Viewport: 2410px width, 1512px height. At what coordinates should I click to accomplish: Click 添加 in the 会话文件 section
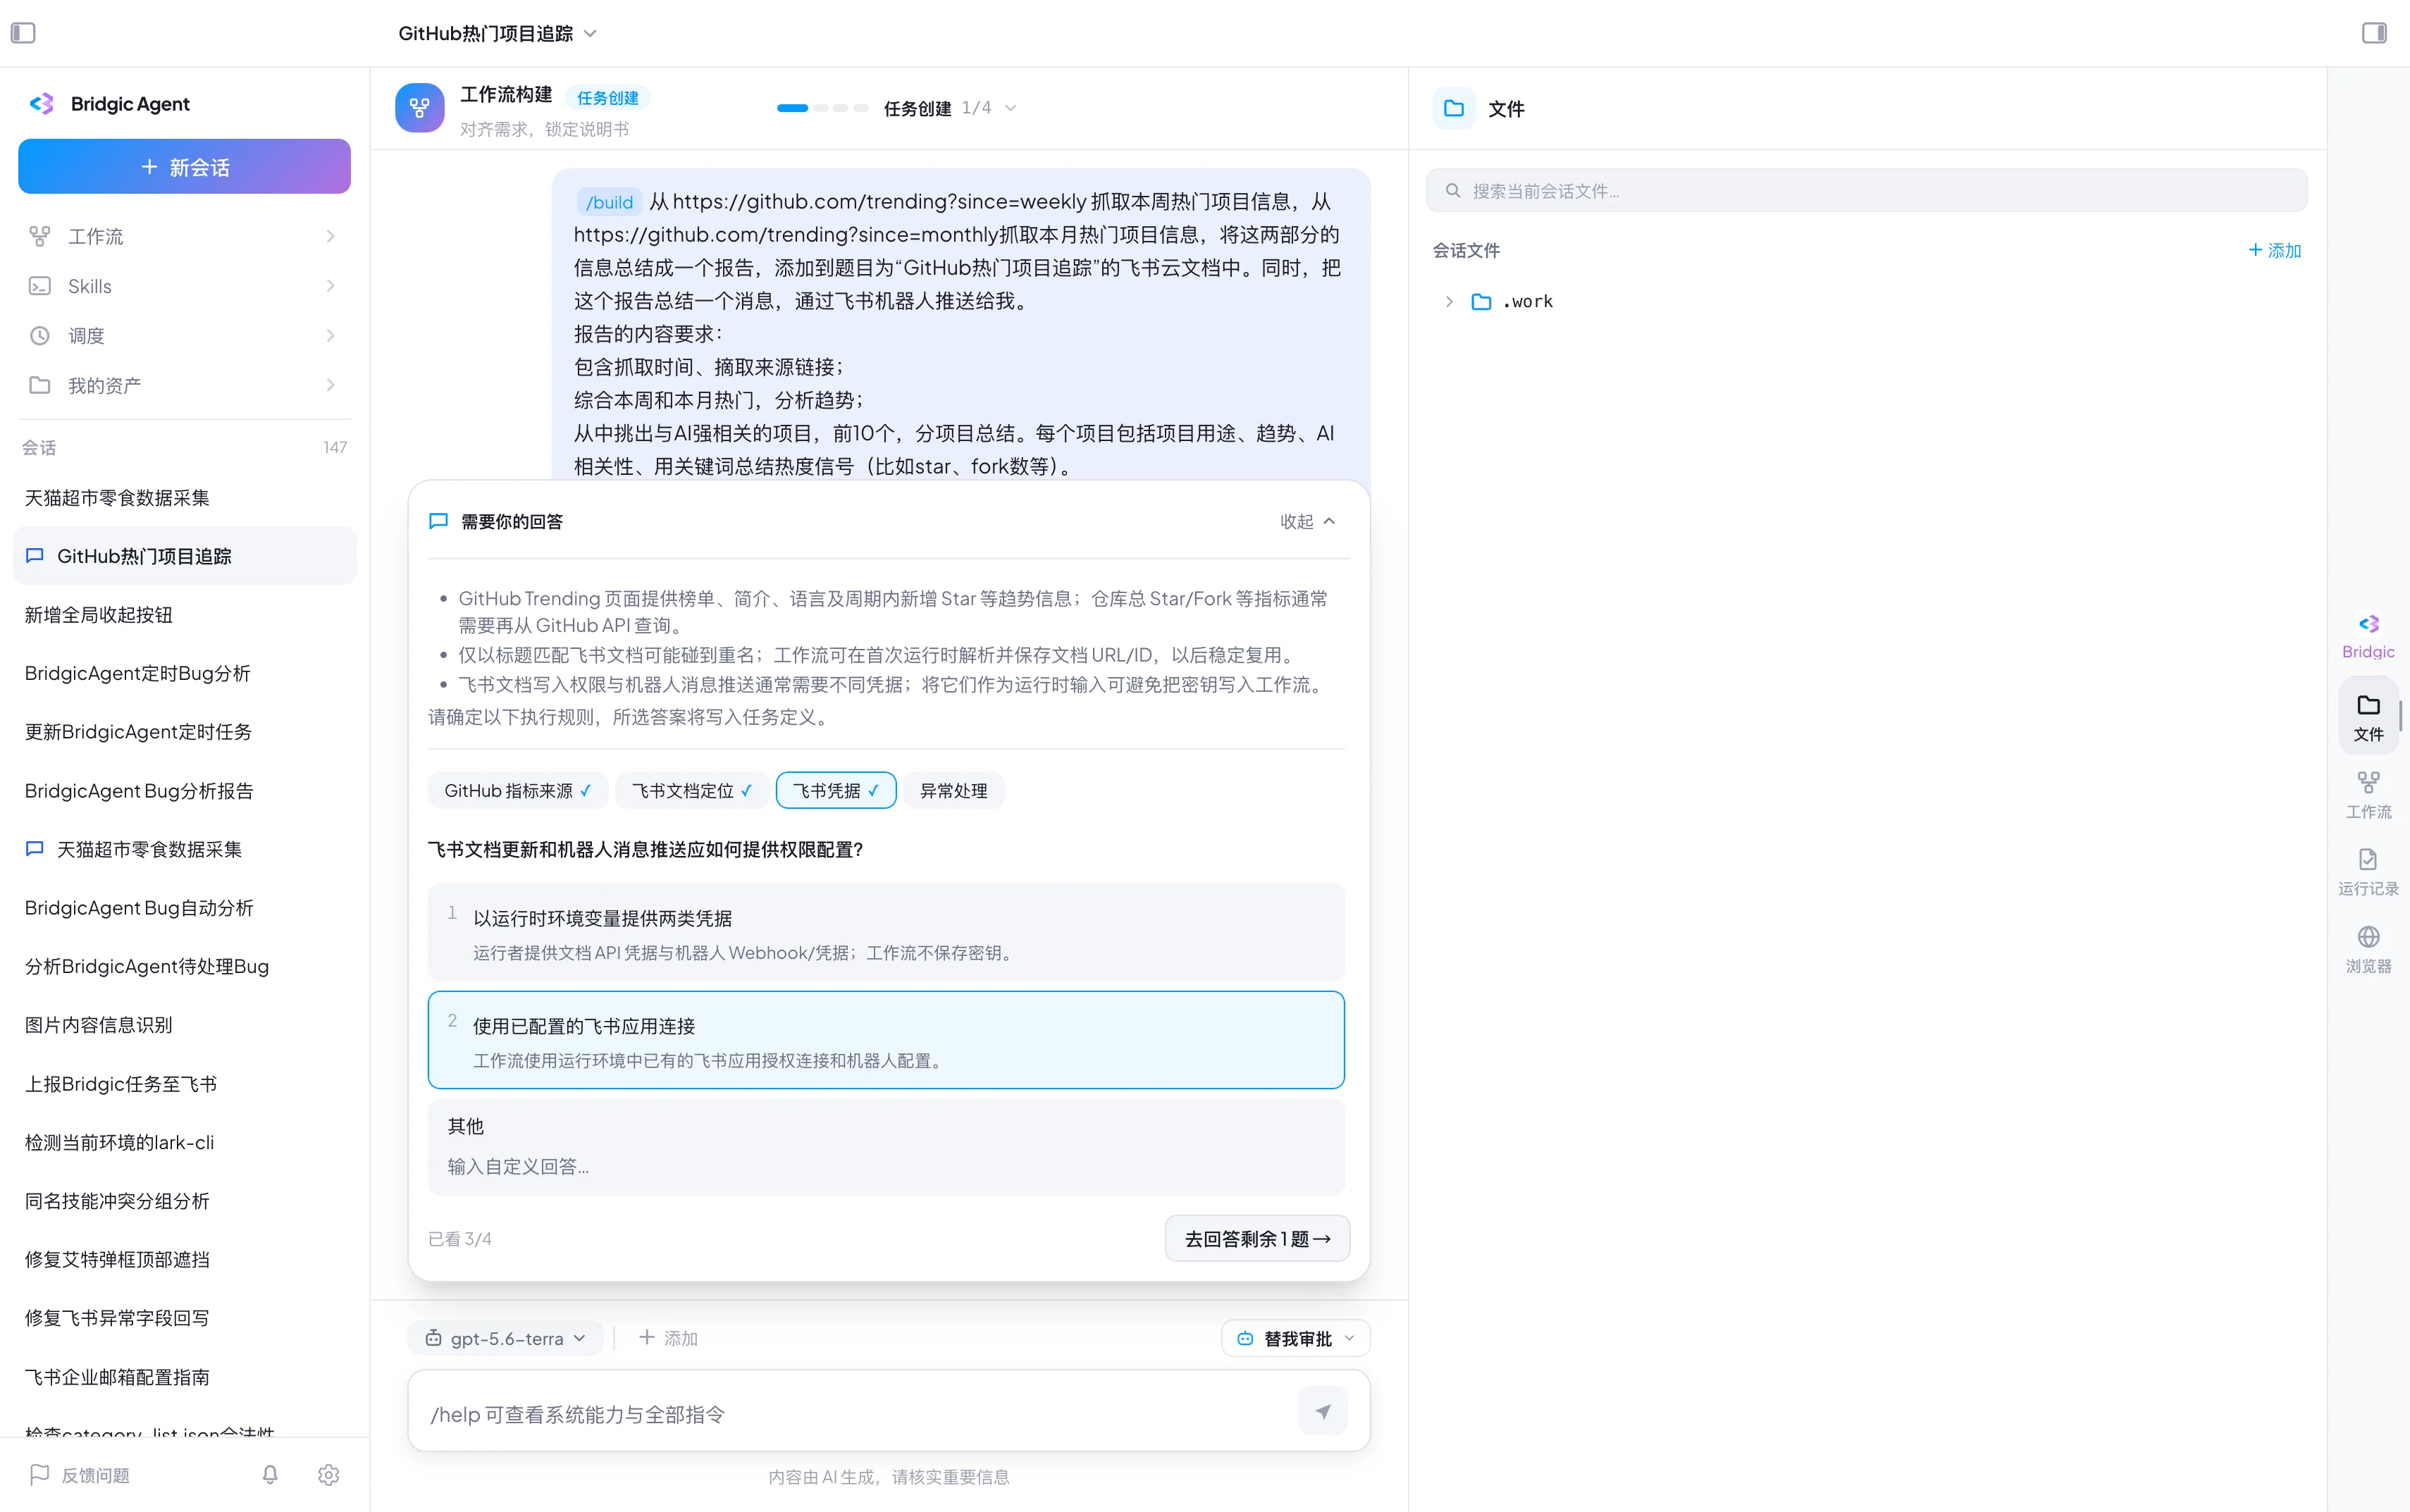point(2274,250)
